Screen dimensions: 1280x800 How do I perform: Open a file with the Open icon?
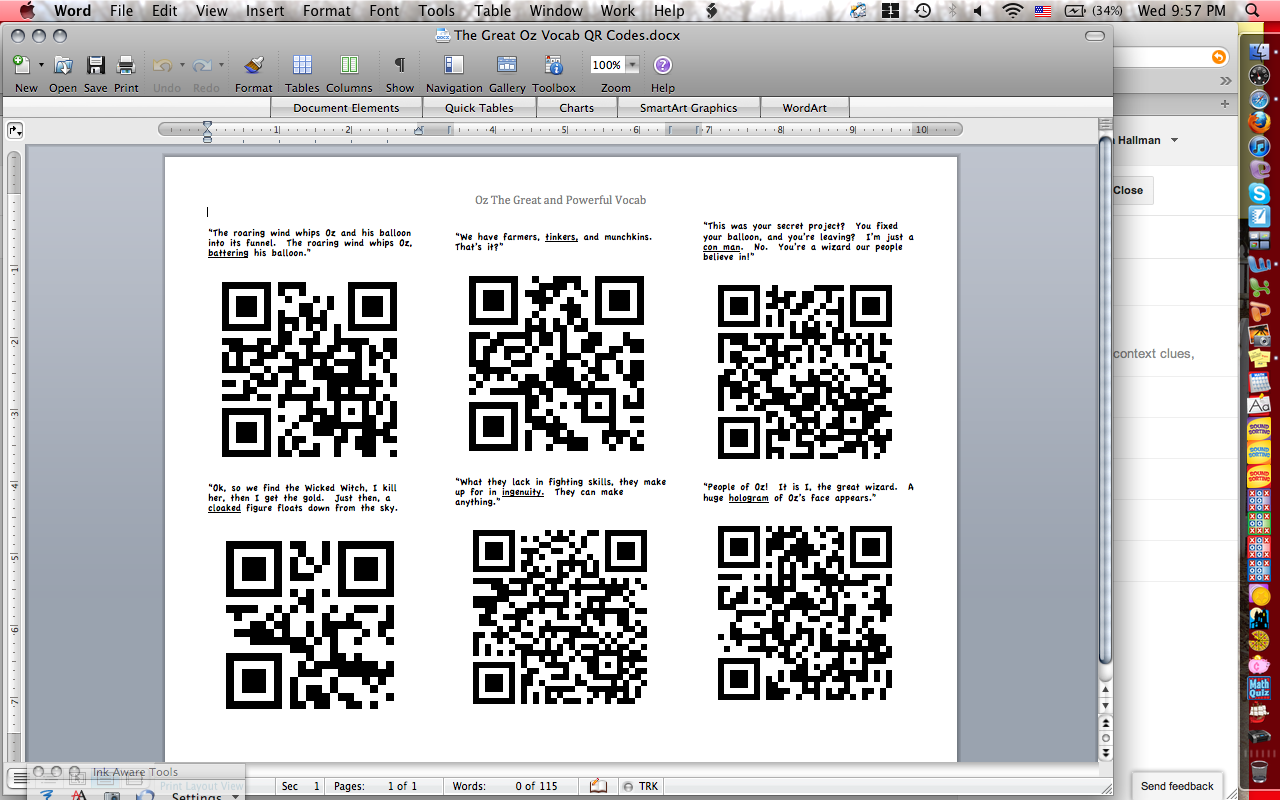click(62, 64)
